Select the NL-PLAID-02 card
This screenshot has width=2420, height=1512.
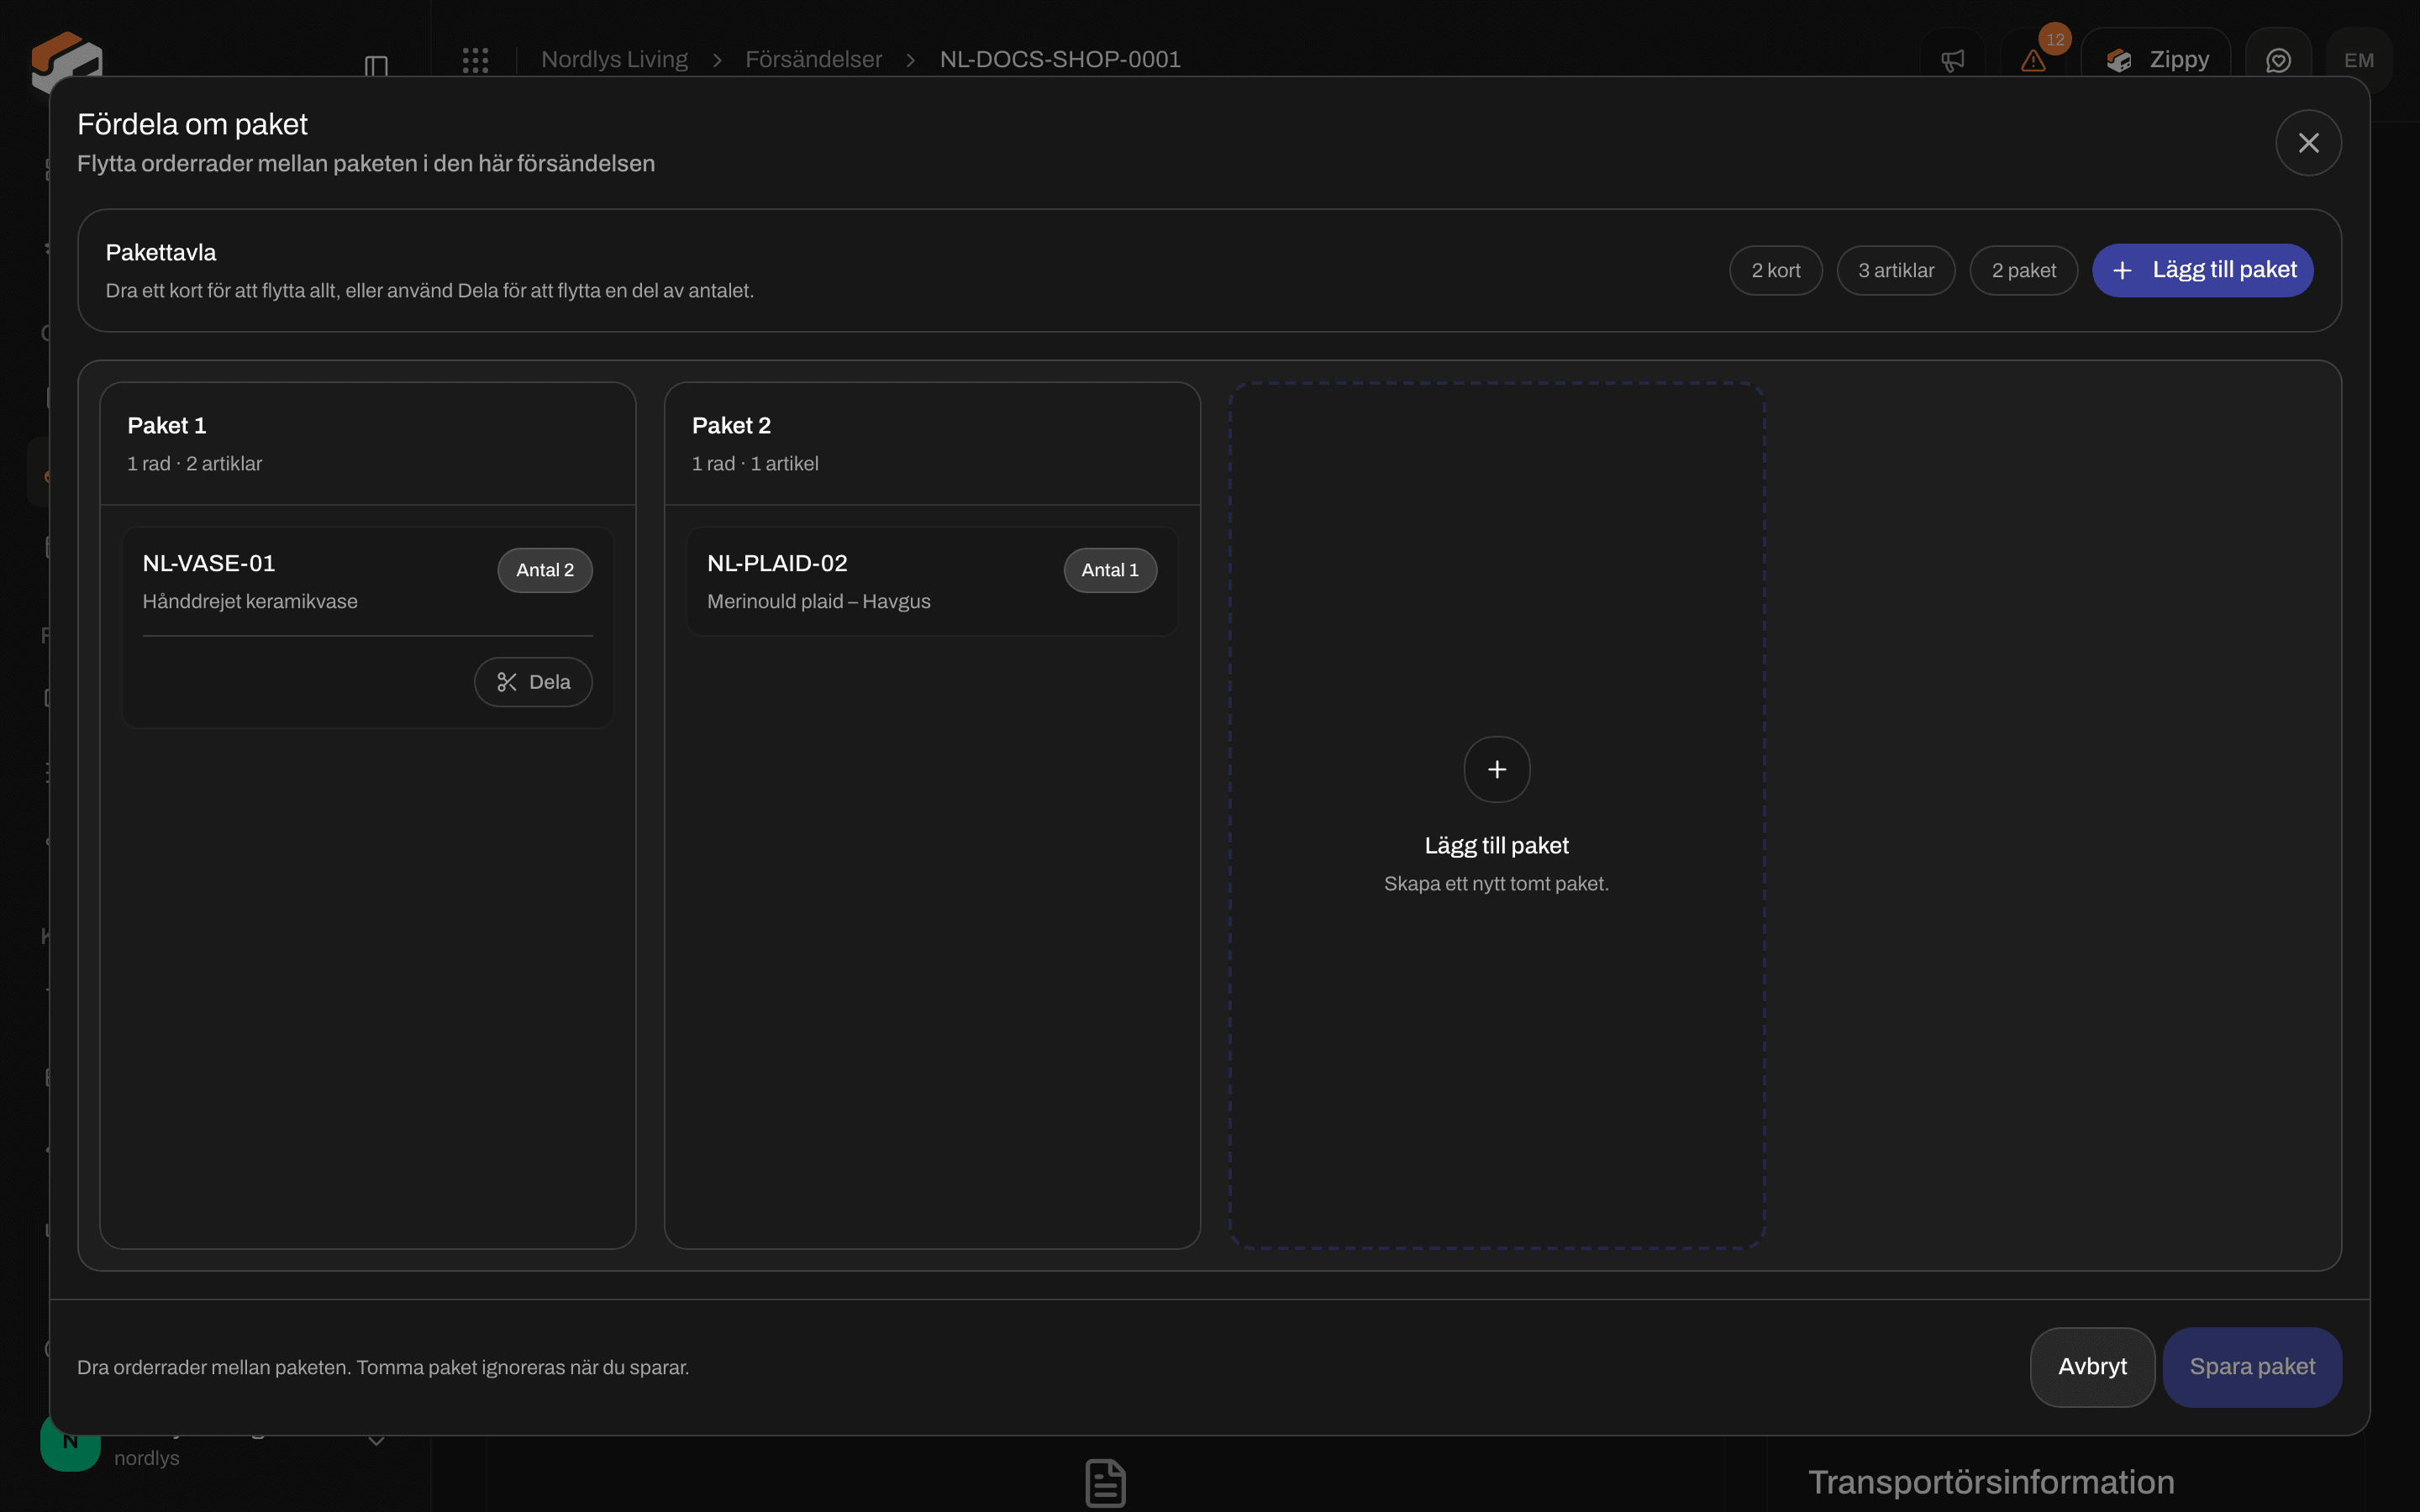tap(932, 582)
